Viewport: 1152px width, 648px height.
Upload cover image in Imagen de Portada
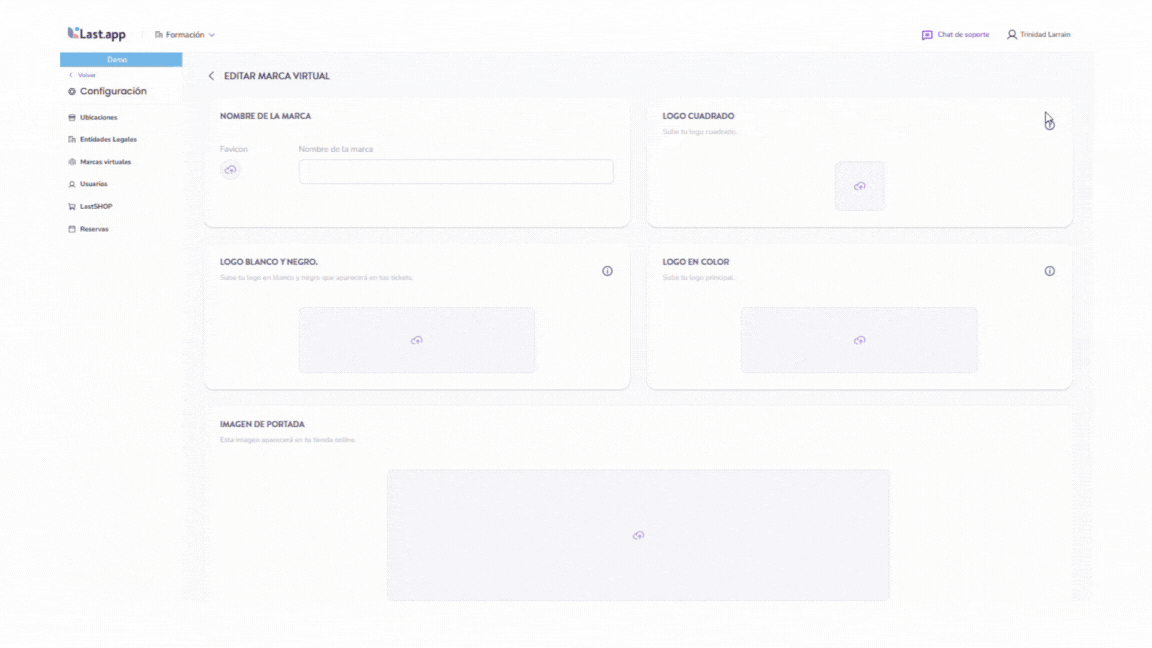click(638, 535)
